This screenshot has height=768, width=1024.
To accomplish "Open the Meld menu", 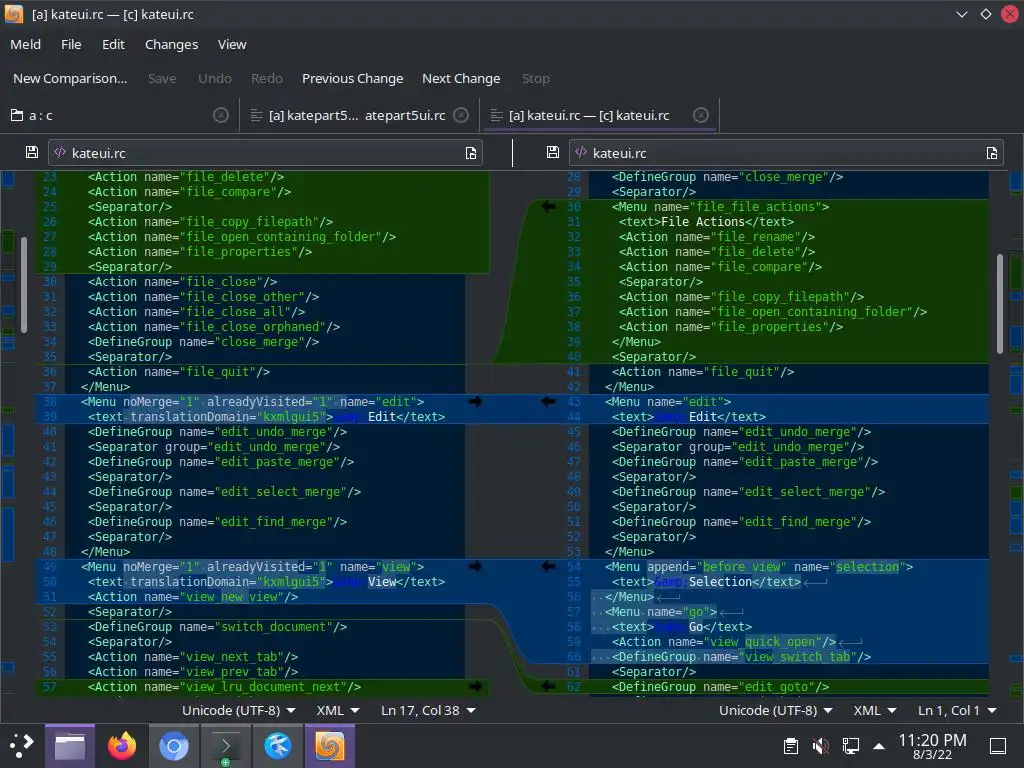I will pyautogui.click(x=25, y=44).
